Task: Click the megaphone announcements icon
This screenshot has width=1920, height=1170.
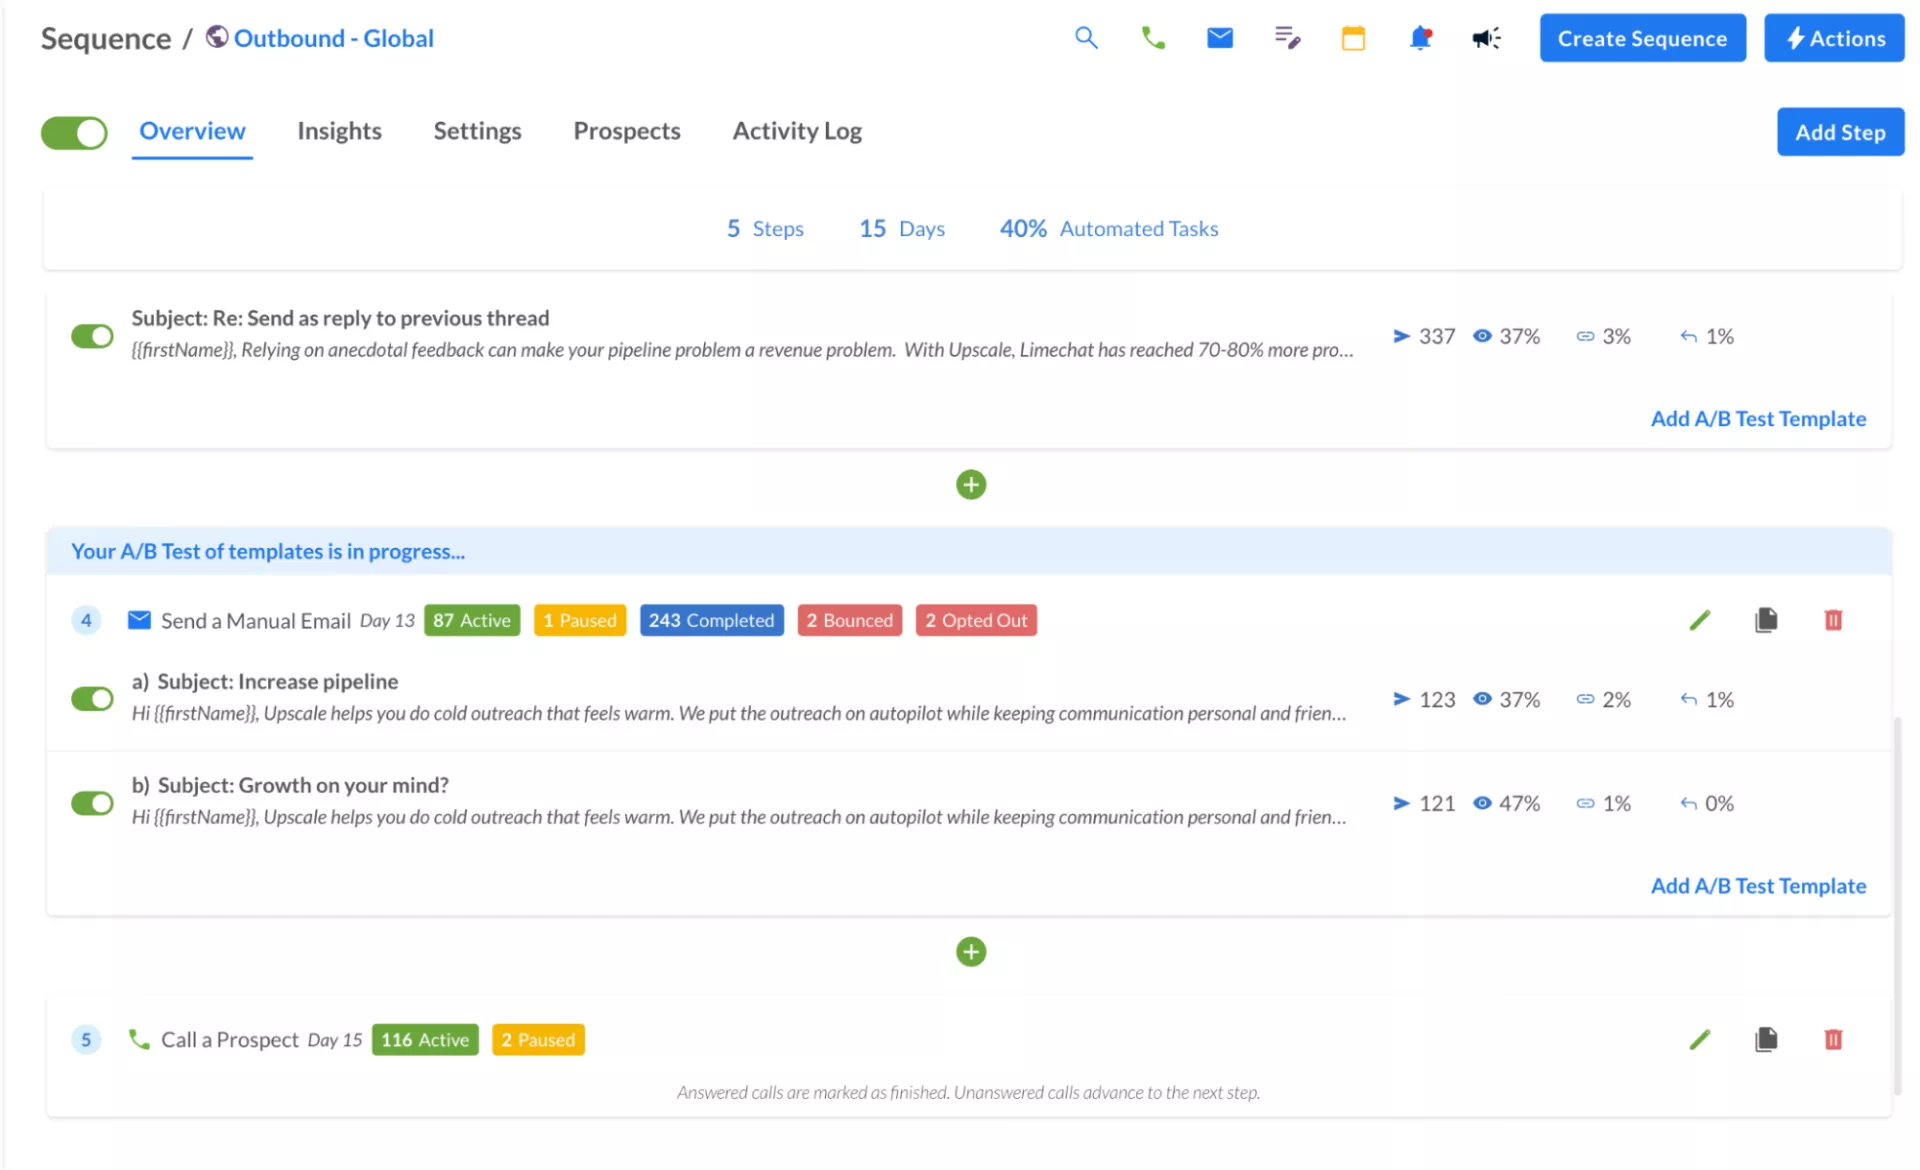Action: (1486, 38)
